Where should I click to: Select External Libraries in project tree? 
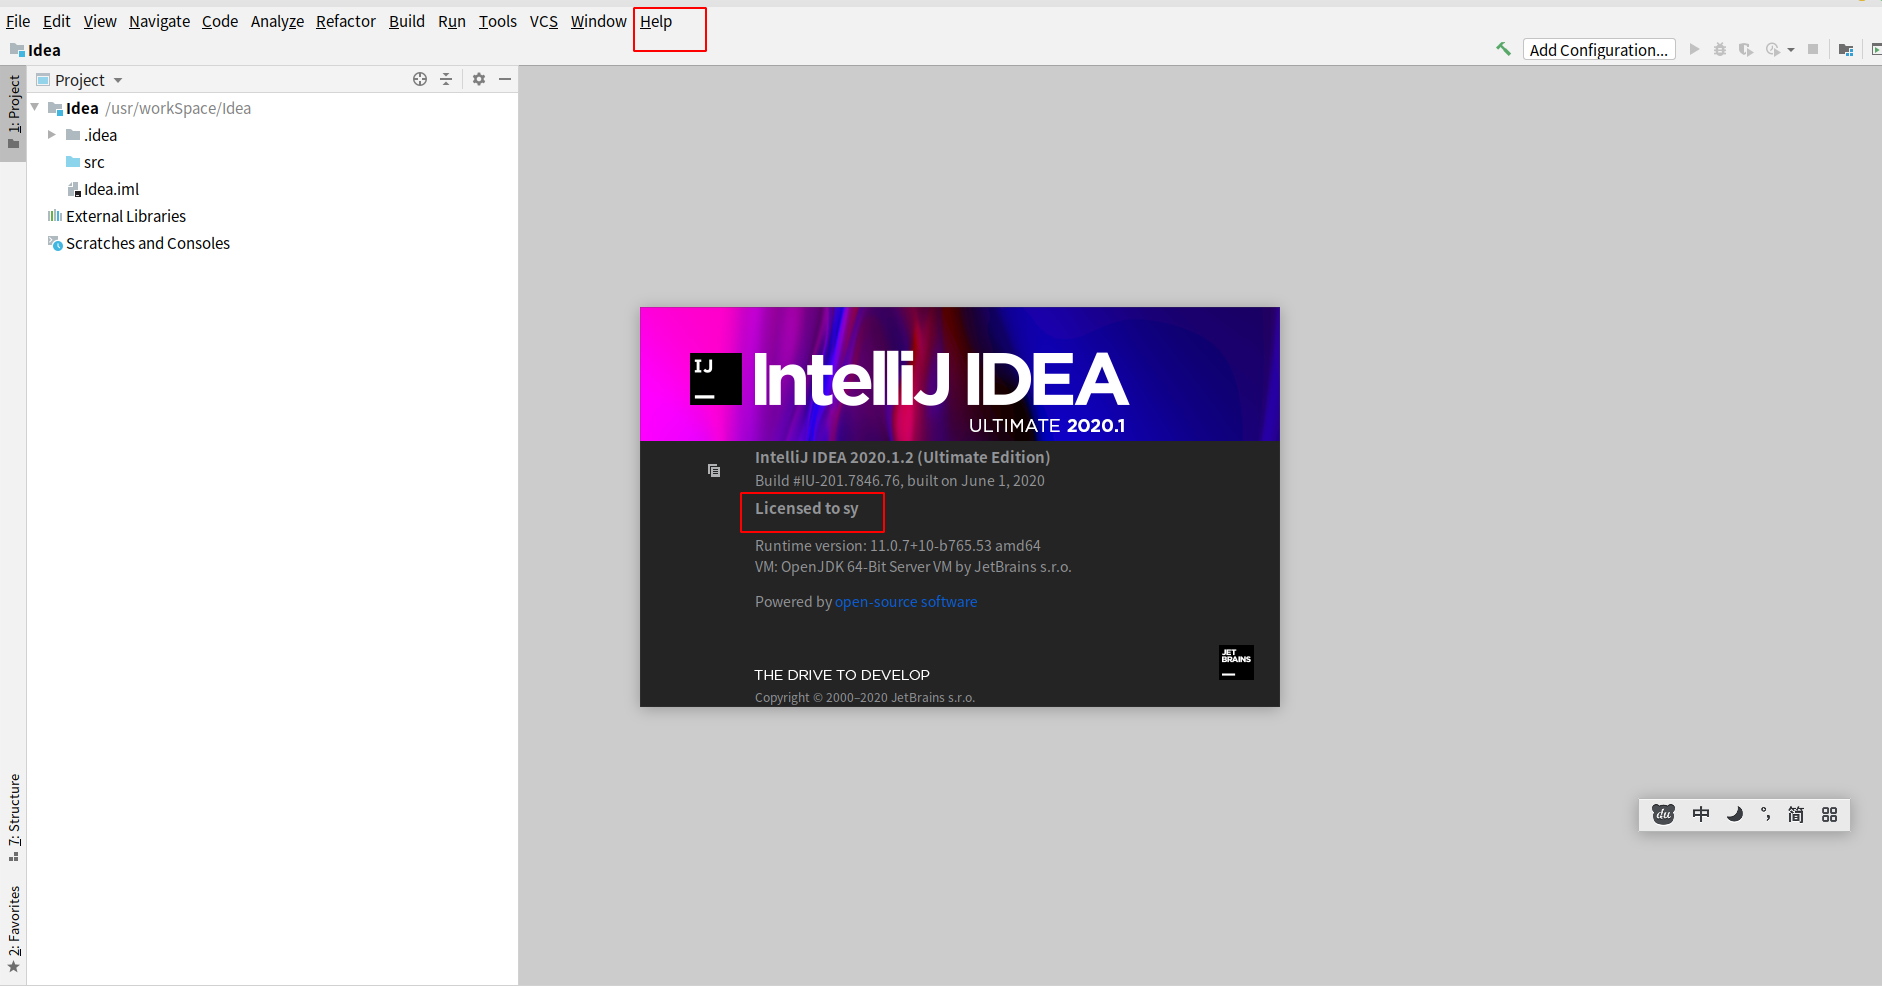point(272,216)
